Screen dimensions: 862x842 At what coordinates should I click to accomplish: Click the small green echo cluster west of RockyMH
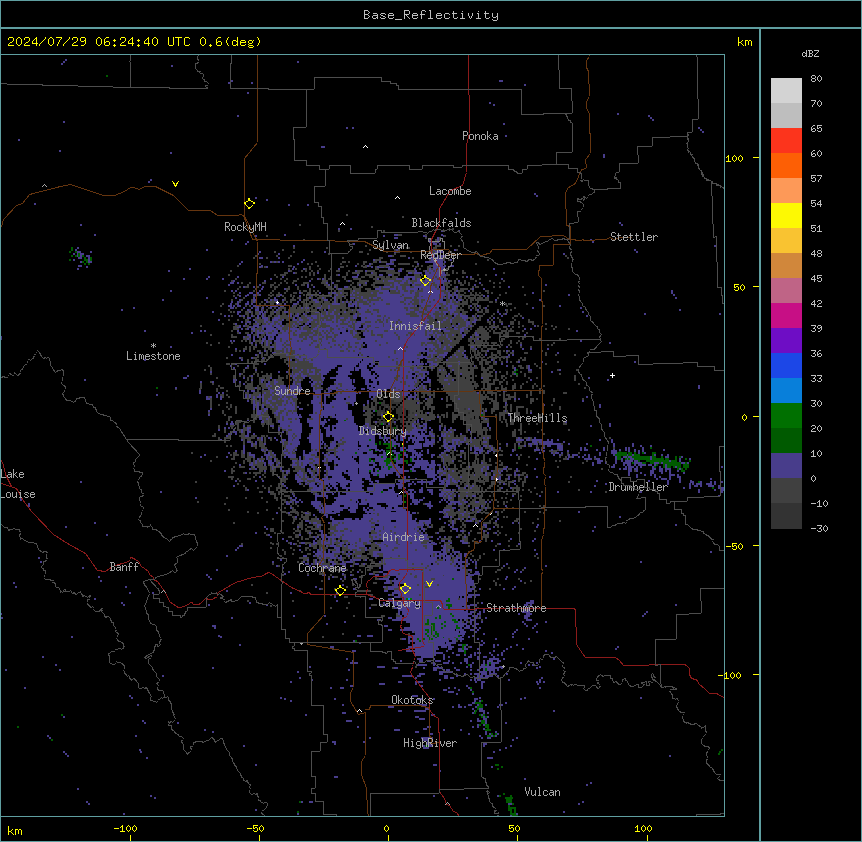point(80,256)
